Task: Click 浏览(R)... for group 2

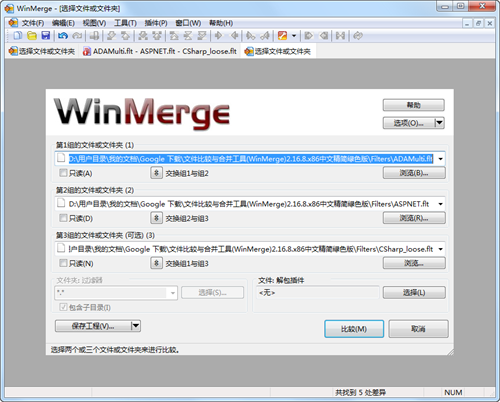Action: (x=414, y=218)
